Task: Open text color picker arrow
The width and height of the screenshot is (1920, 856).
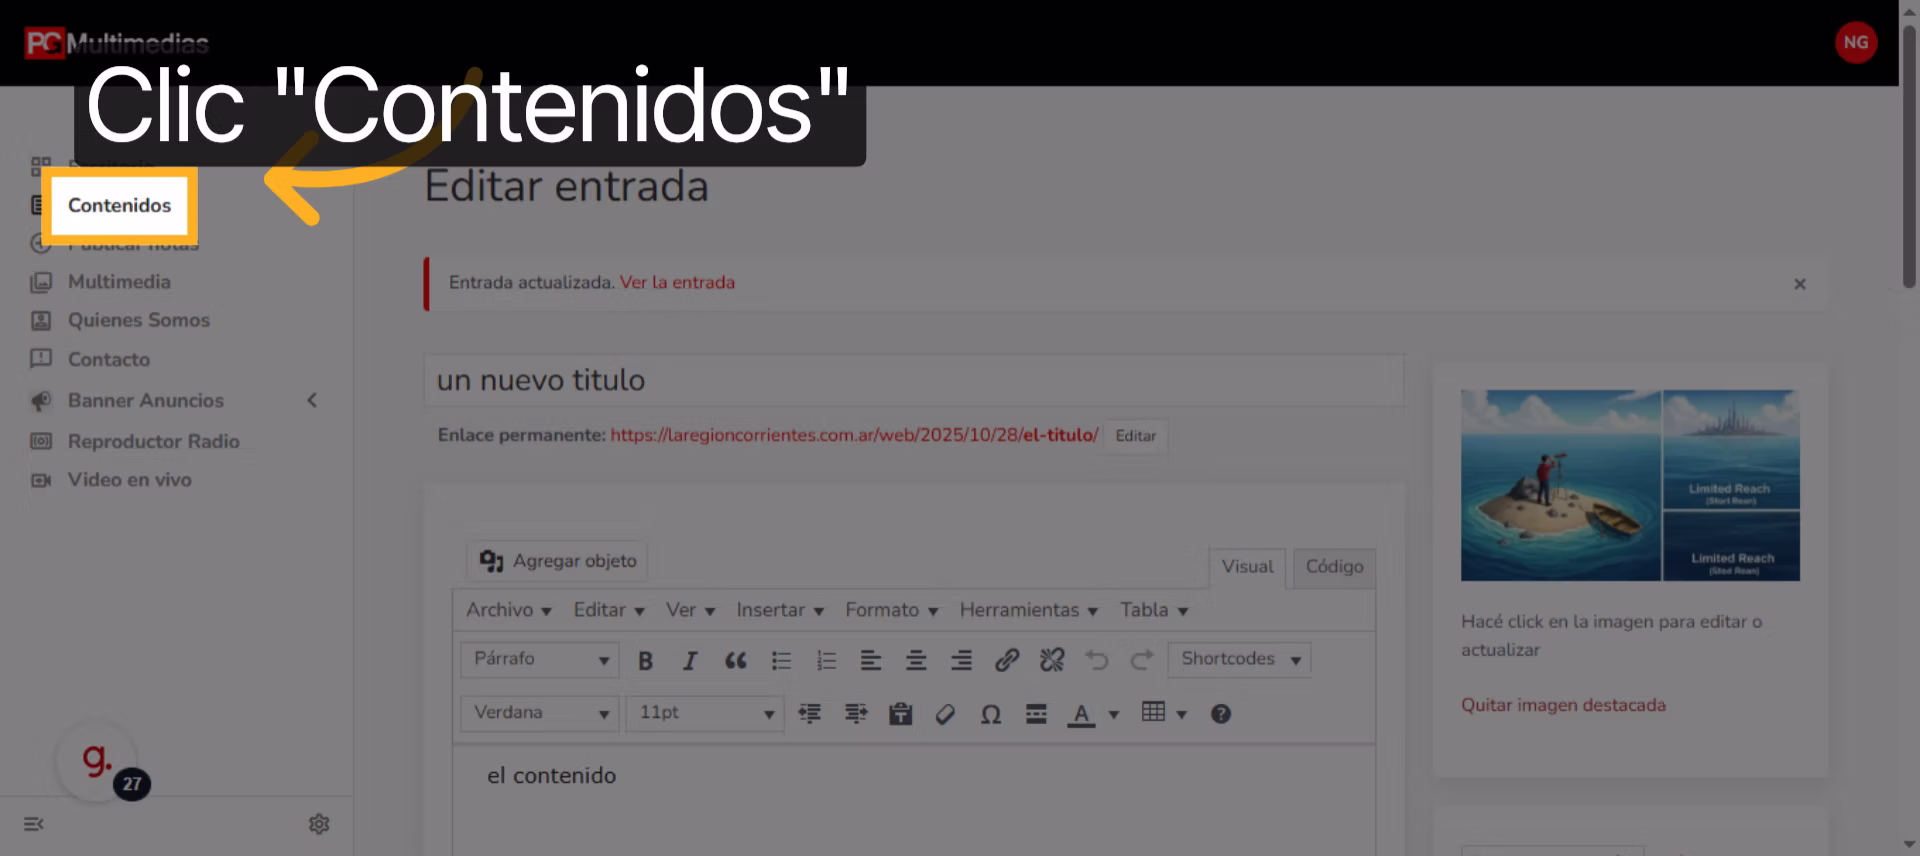Action: click(1114, 714)
